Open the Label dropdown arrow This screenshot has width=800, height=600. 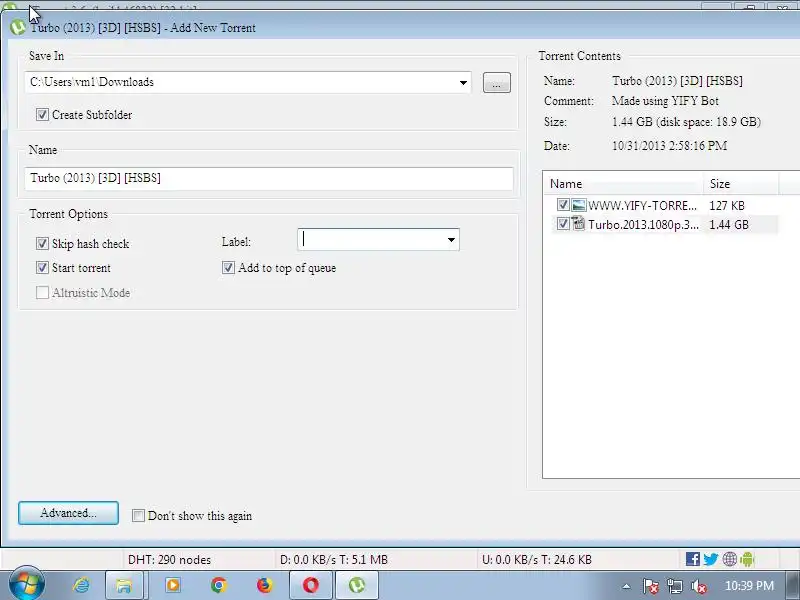451,240
